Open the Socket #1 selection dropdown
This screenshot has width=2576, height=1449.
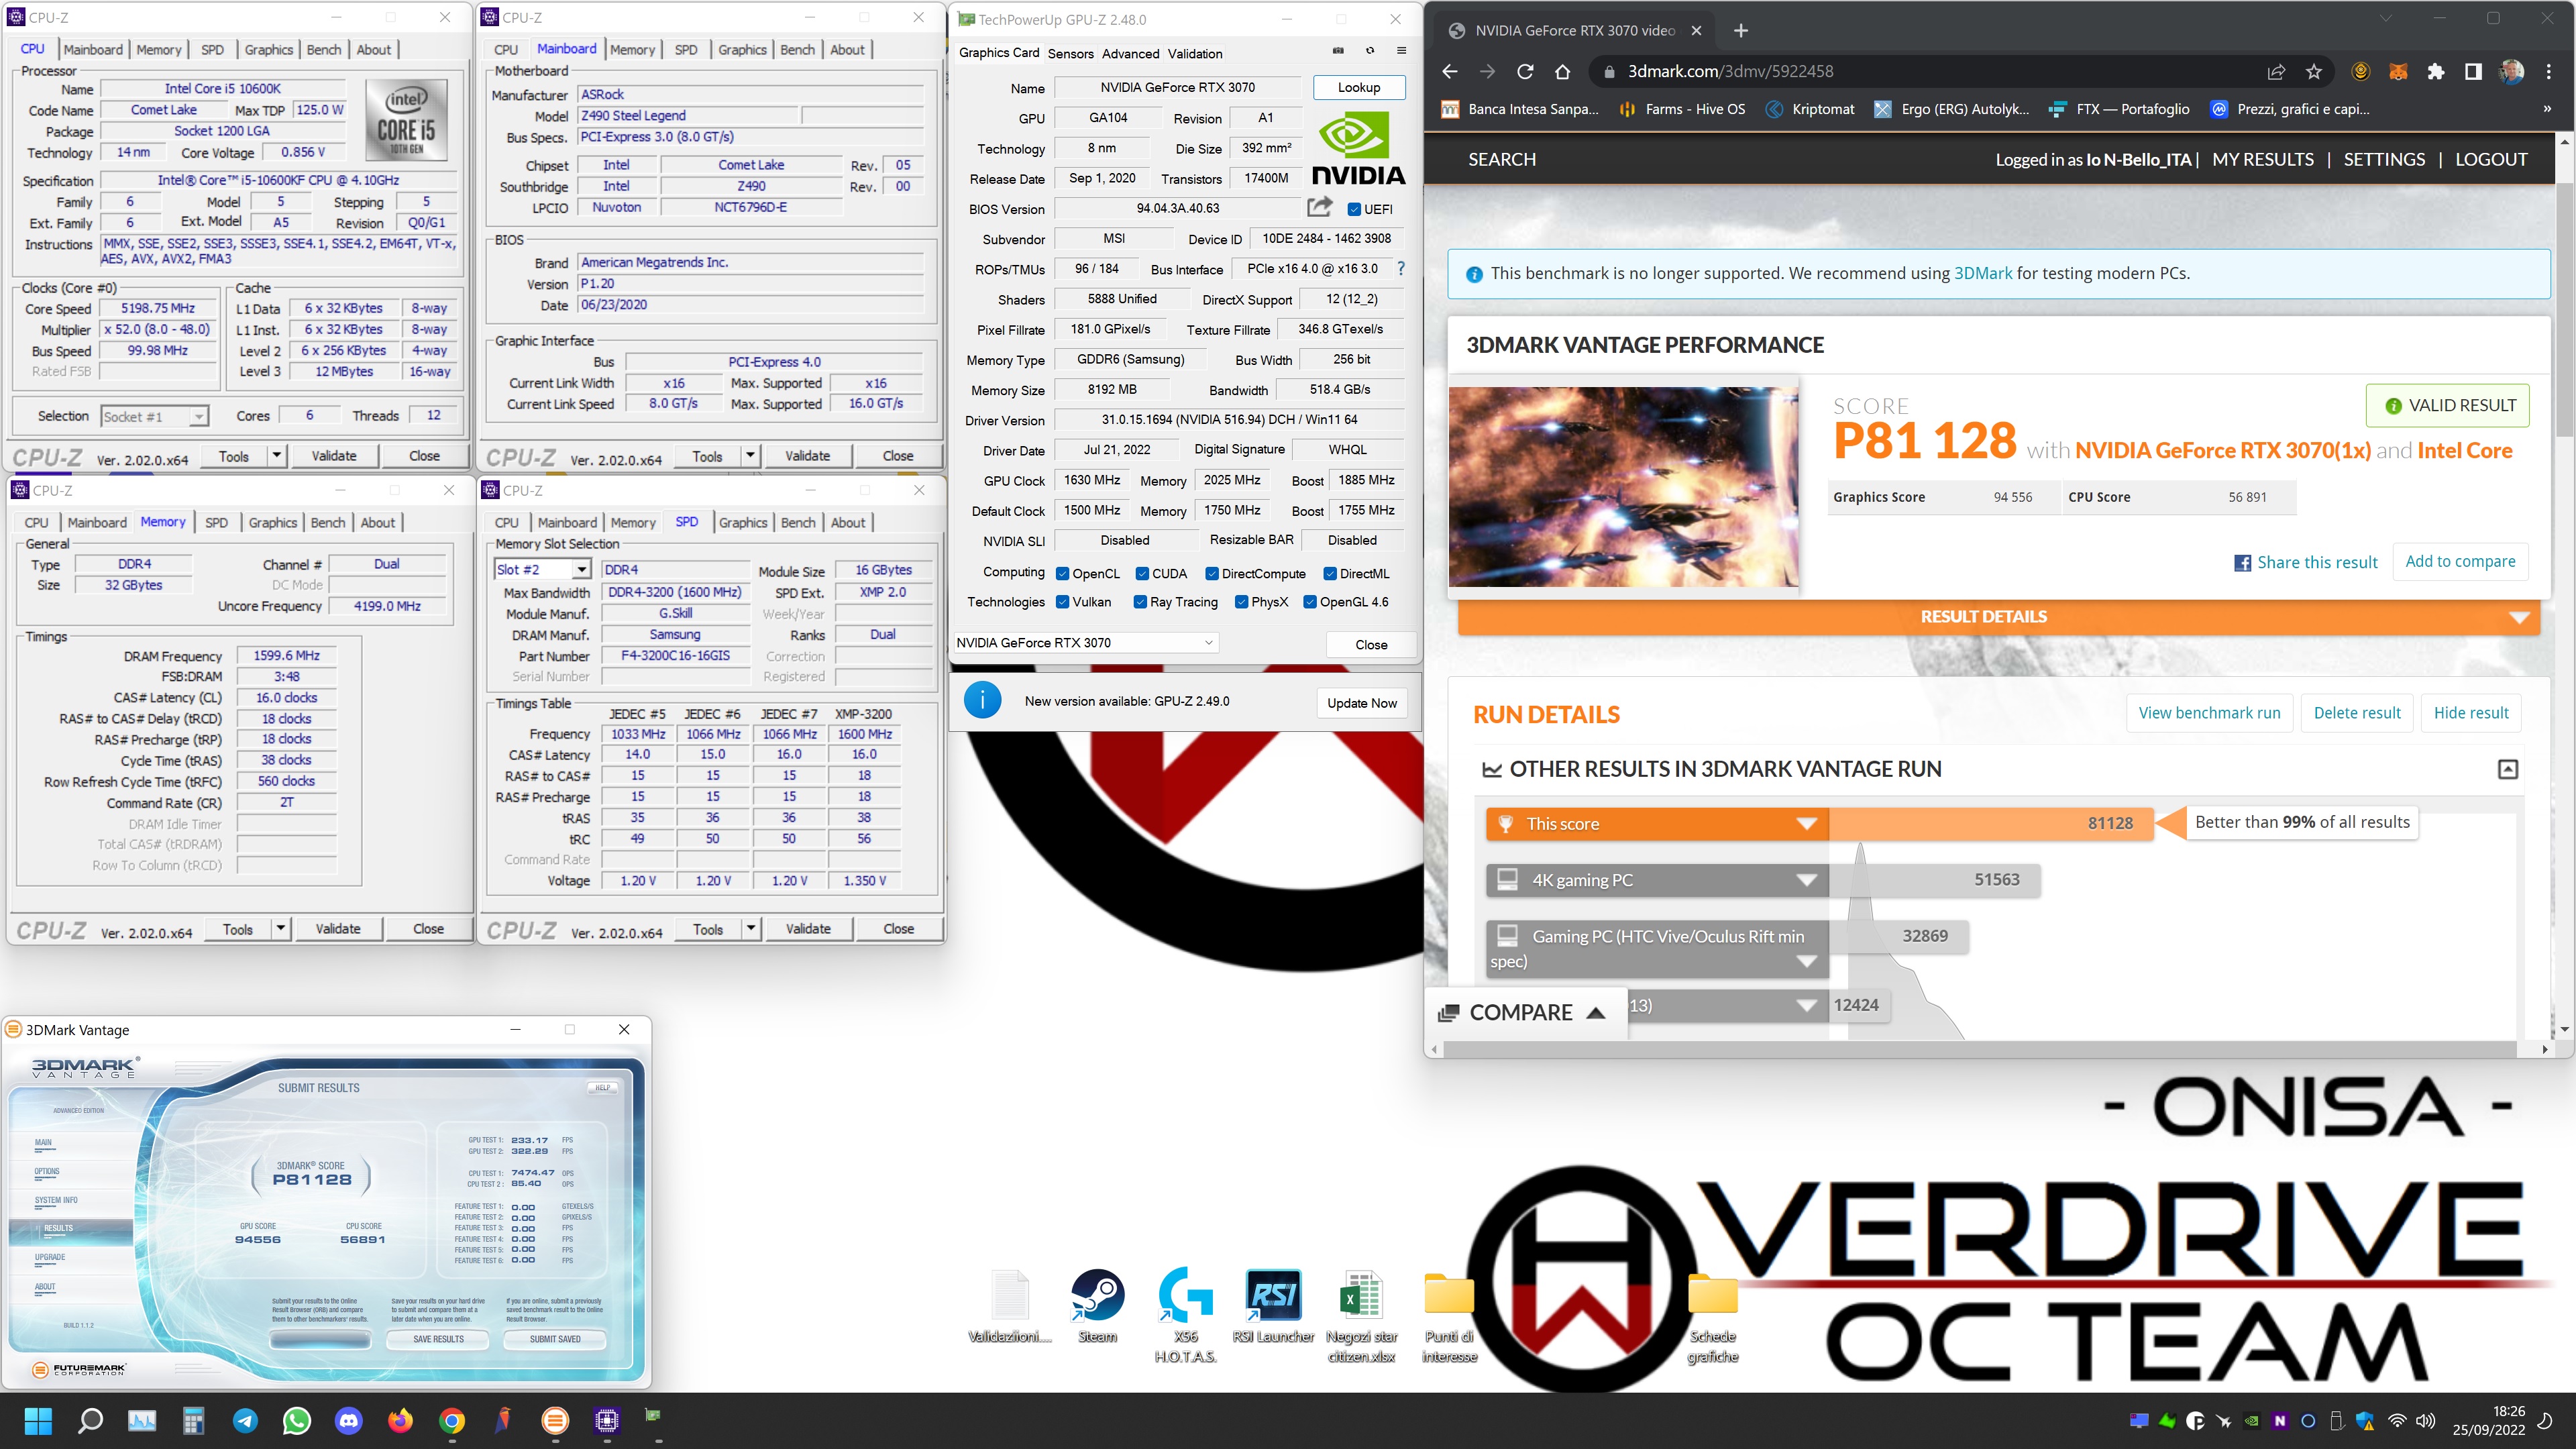[155, 416]
